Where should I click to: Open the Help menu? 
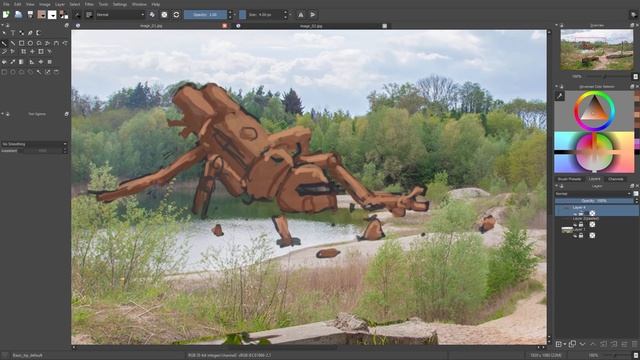156,4
